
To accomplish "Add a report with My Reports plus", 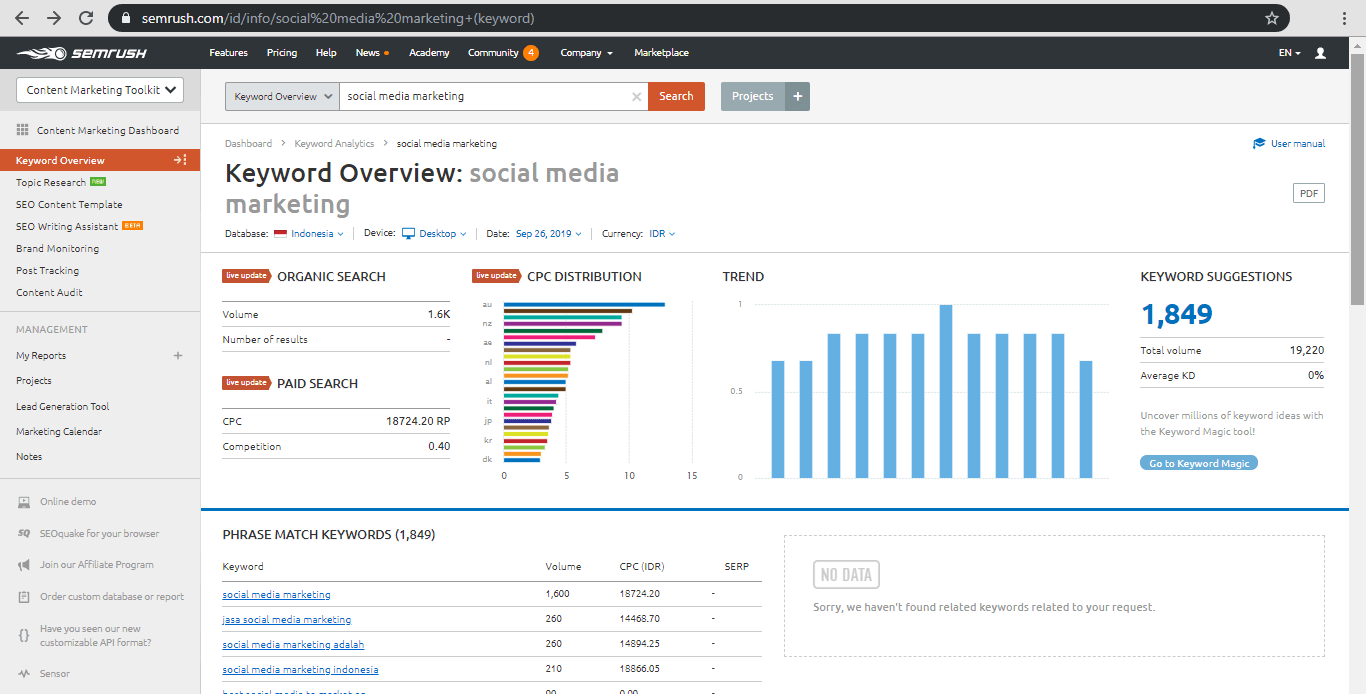I will click(x=178, y=356).
